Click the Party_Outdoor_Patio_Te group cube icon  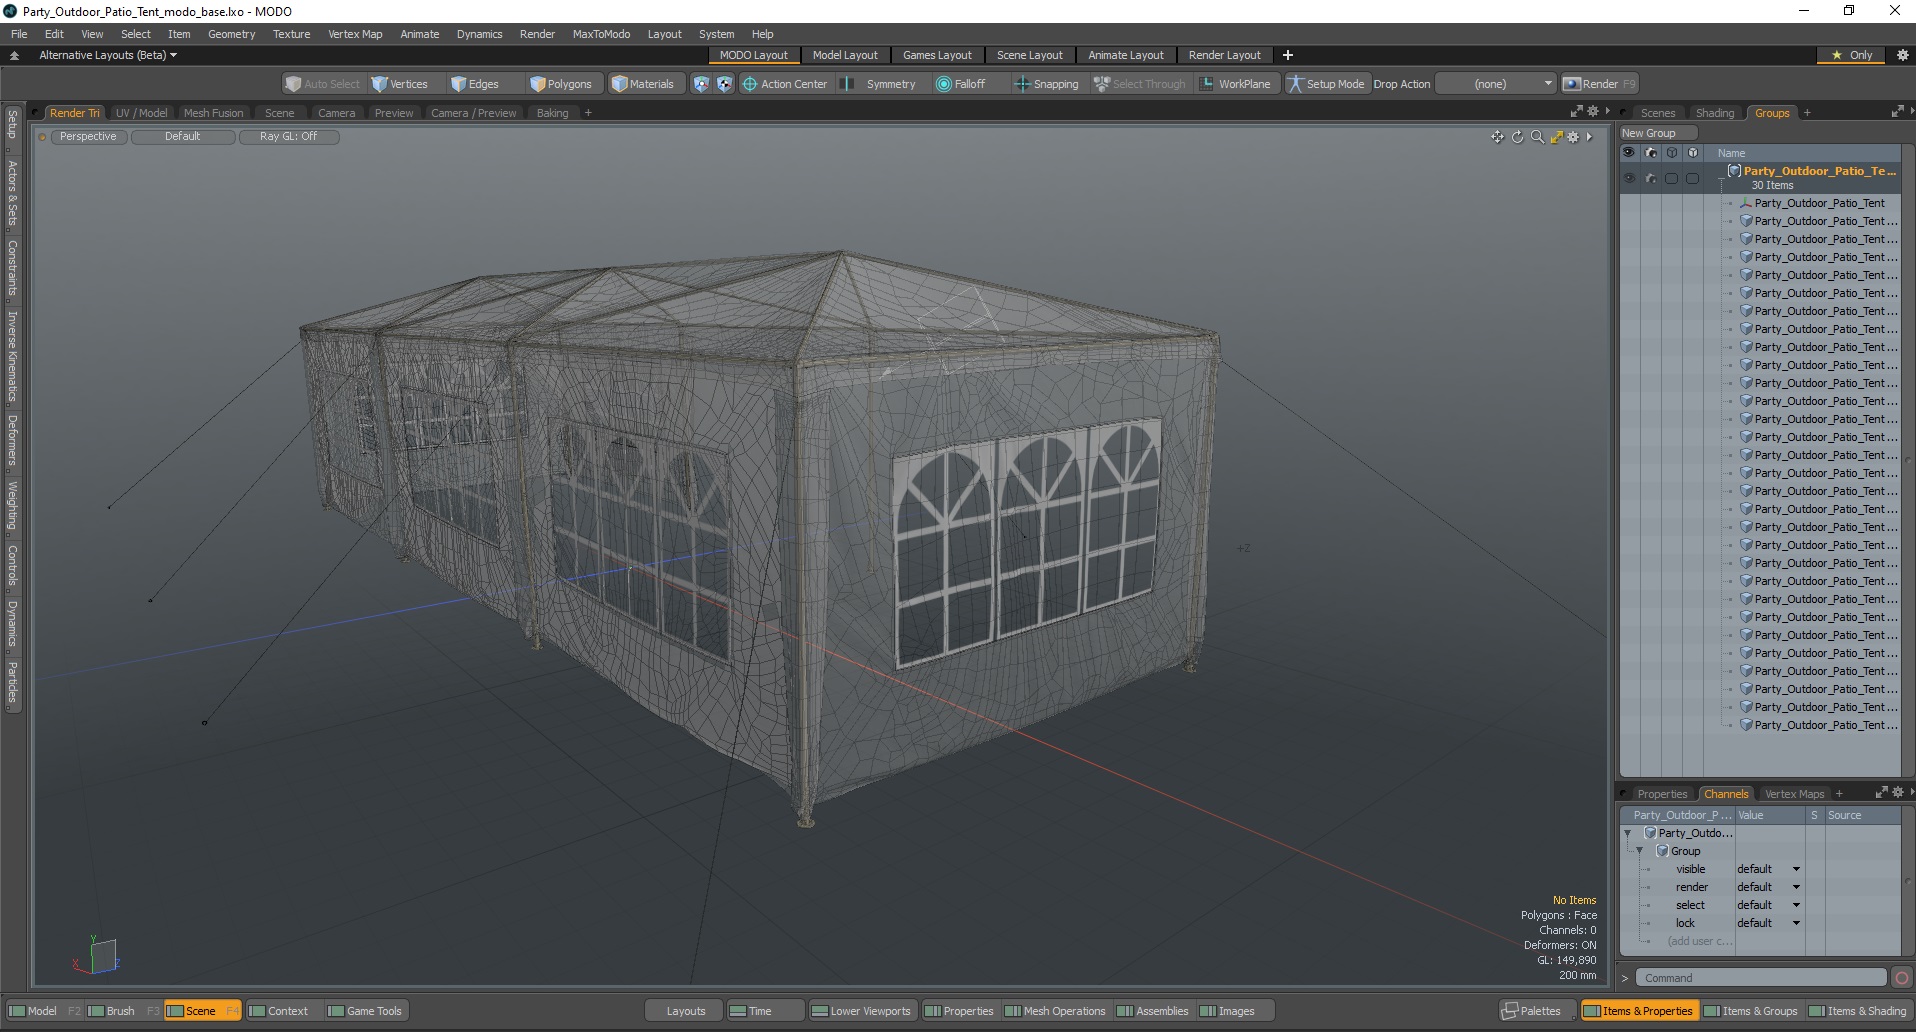tap(1735, 171)
